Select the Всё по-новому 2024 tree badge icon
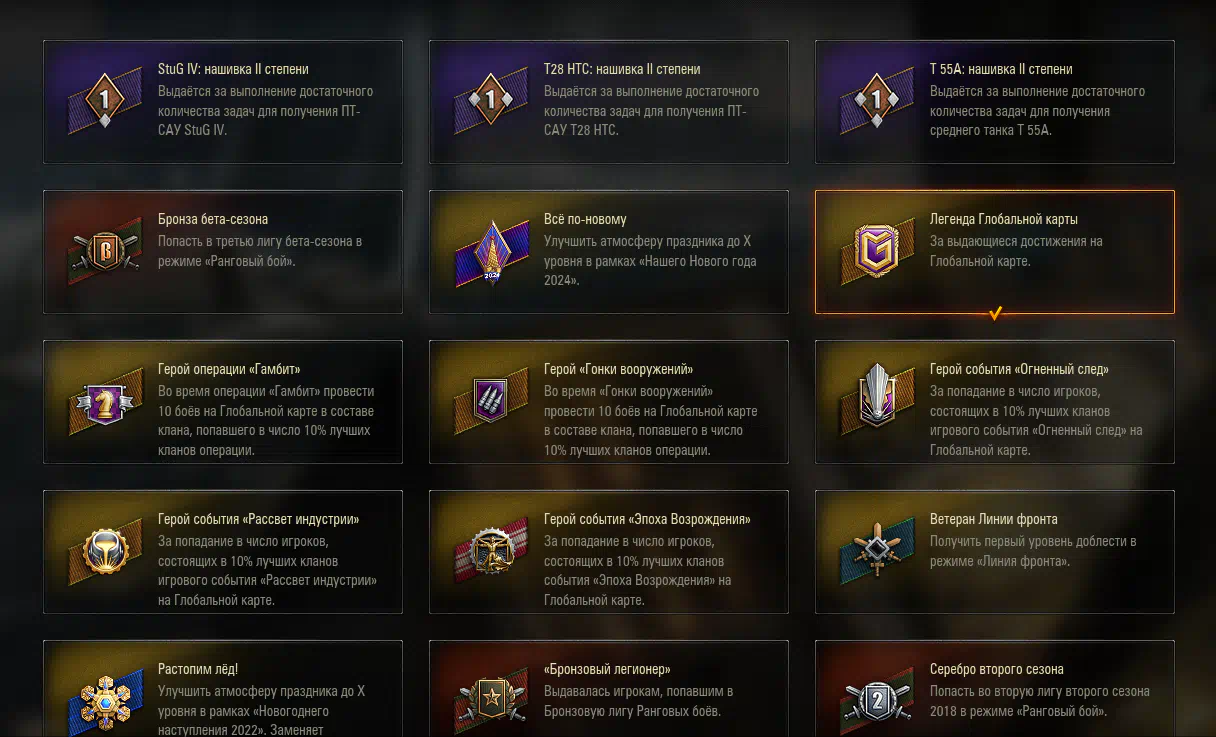Image resolution: width=1216 pixels, height=737 pixels. click(490, 251)
